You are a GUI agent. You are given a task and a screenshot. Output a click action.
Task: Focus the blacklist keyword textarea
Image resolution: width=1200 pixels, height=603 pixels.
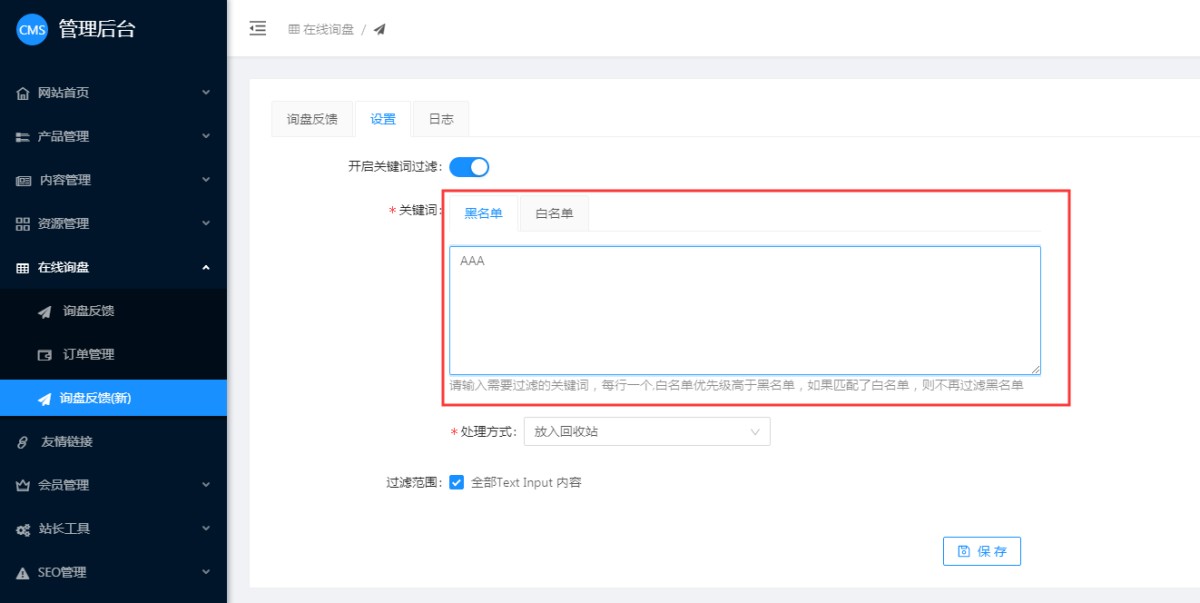tap(745, 310)
